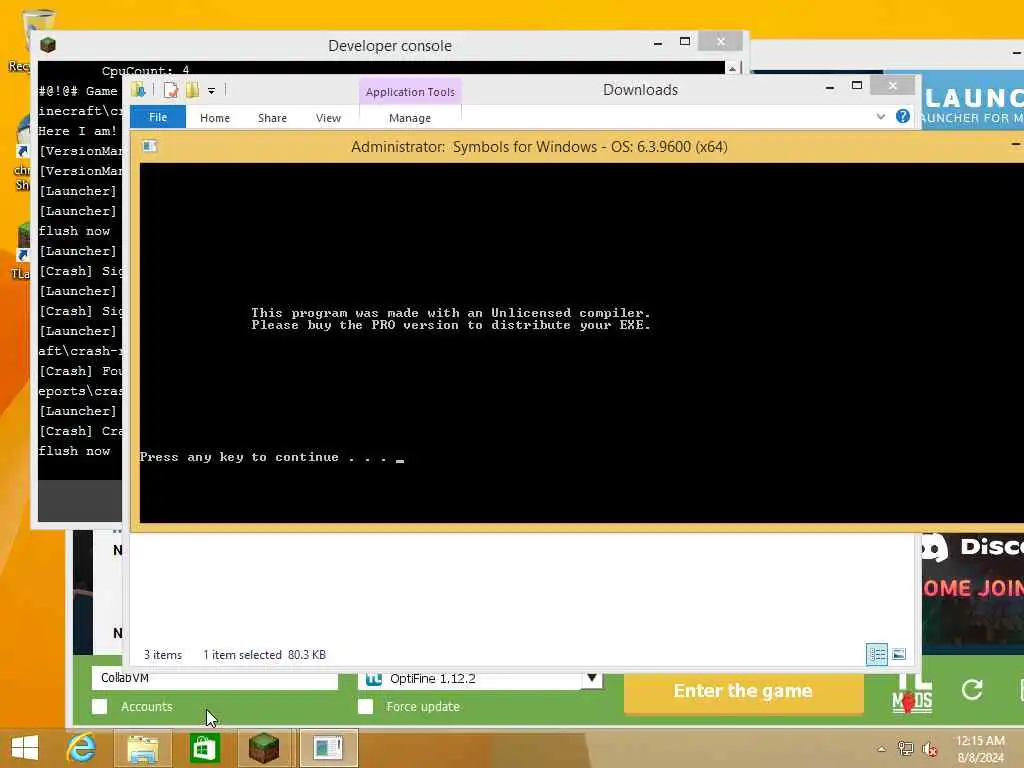Show hidden tray icons arrow
This screenshot has height=768, width=1024.
[881, 749]
